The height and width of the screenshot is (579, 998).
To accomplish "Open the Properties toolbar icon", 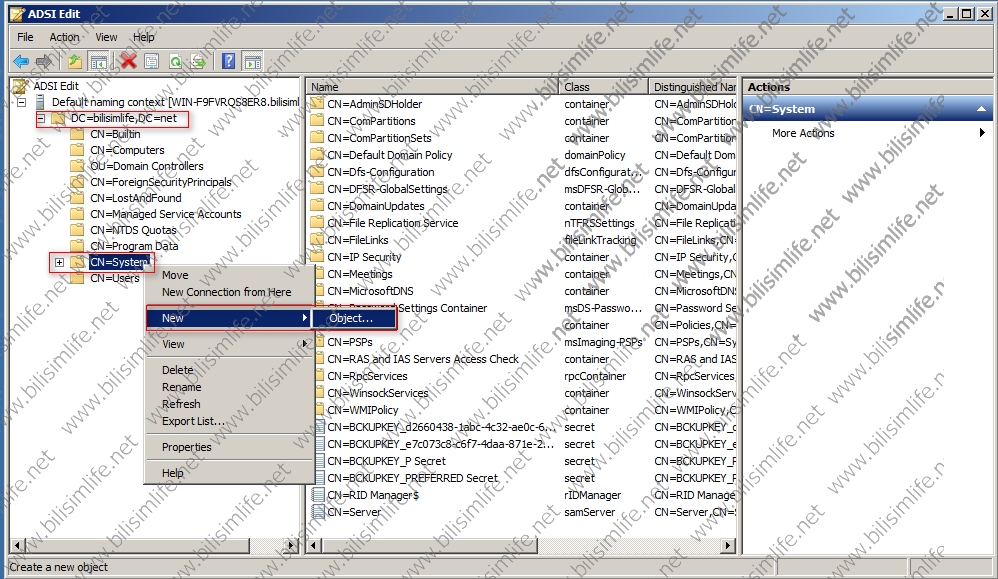I will 151,62.
